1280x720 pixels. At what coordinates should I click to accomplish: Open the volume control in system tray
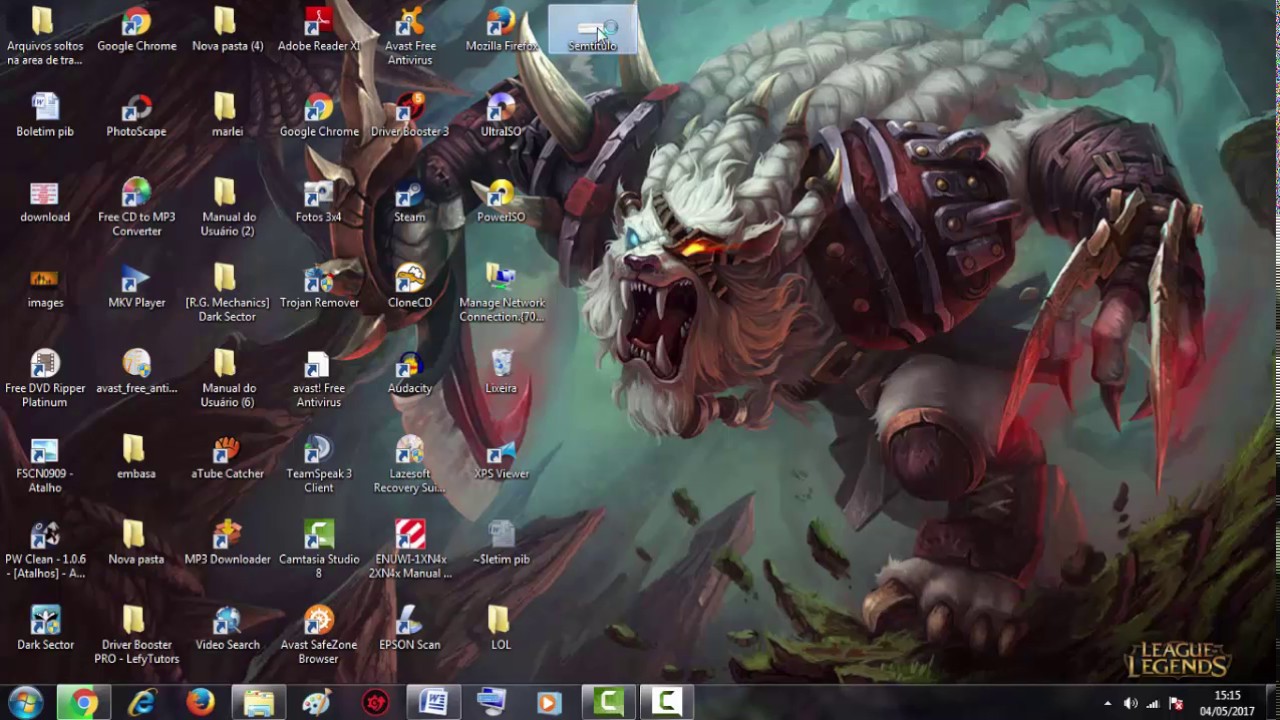coord(1130,704)
